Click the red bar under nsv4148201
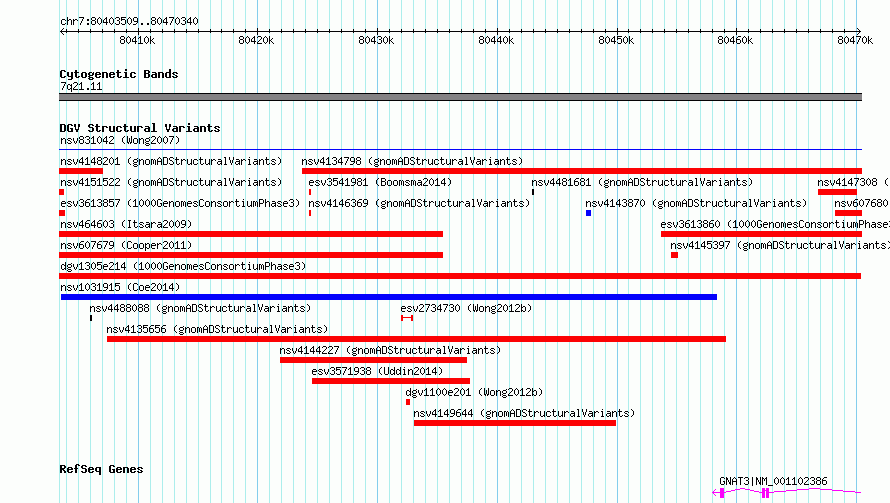890x503 pixels. 81,171
